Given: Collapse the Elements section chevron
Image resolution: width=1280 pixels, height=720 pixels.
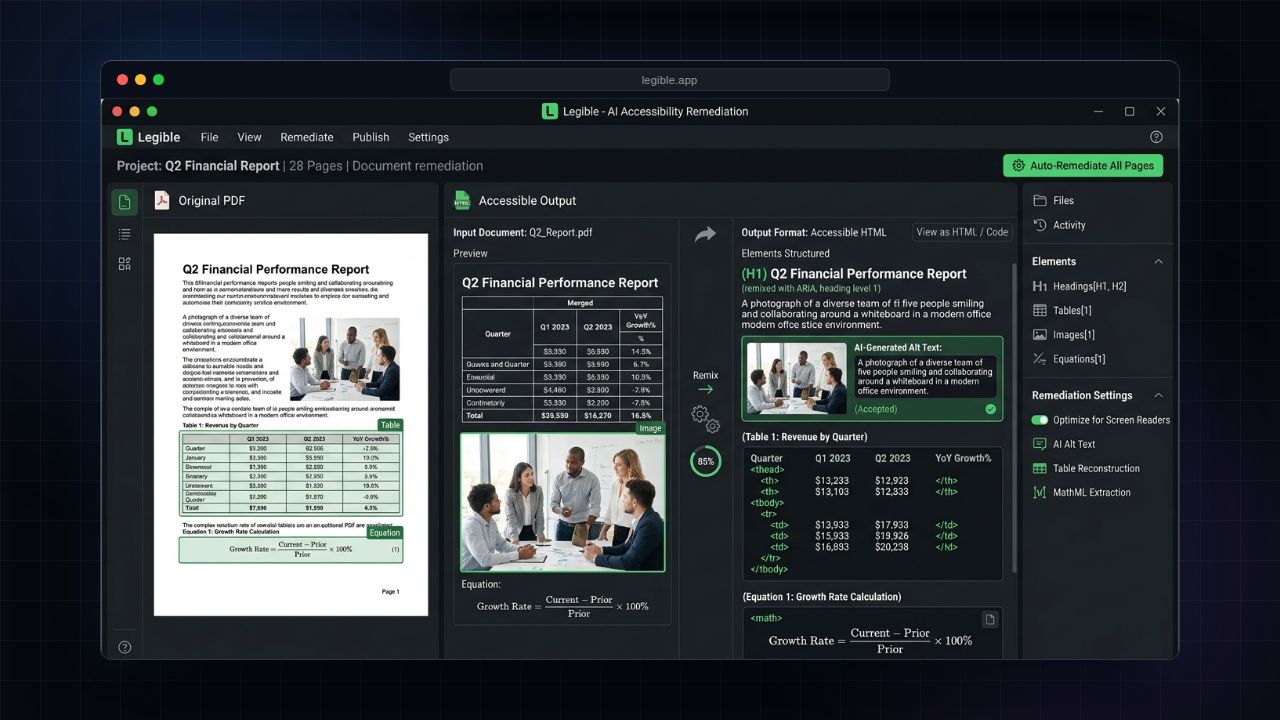Looking at the screenshot, I should pos(1159,261).
